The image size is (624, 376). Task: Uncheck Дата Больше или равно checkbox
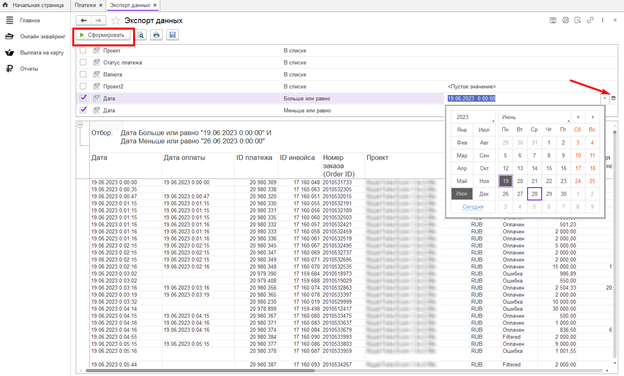point(83,98)
